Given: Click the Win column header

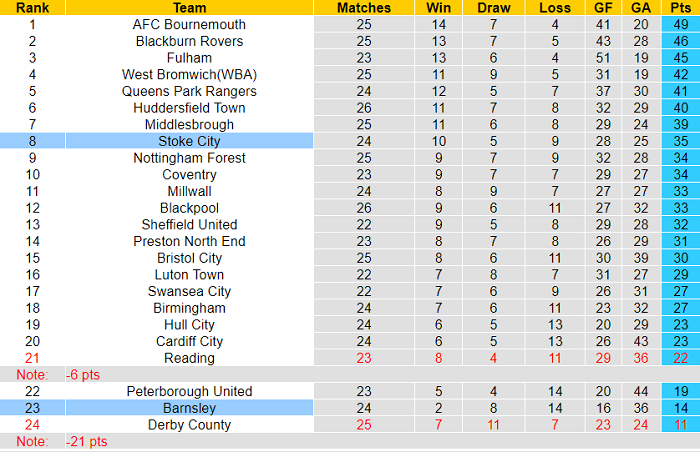Looking at the screenshot, I should [439, 7].
